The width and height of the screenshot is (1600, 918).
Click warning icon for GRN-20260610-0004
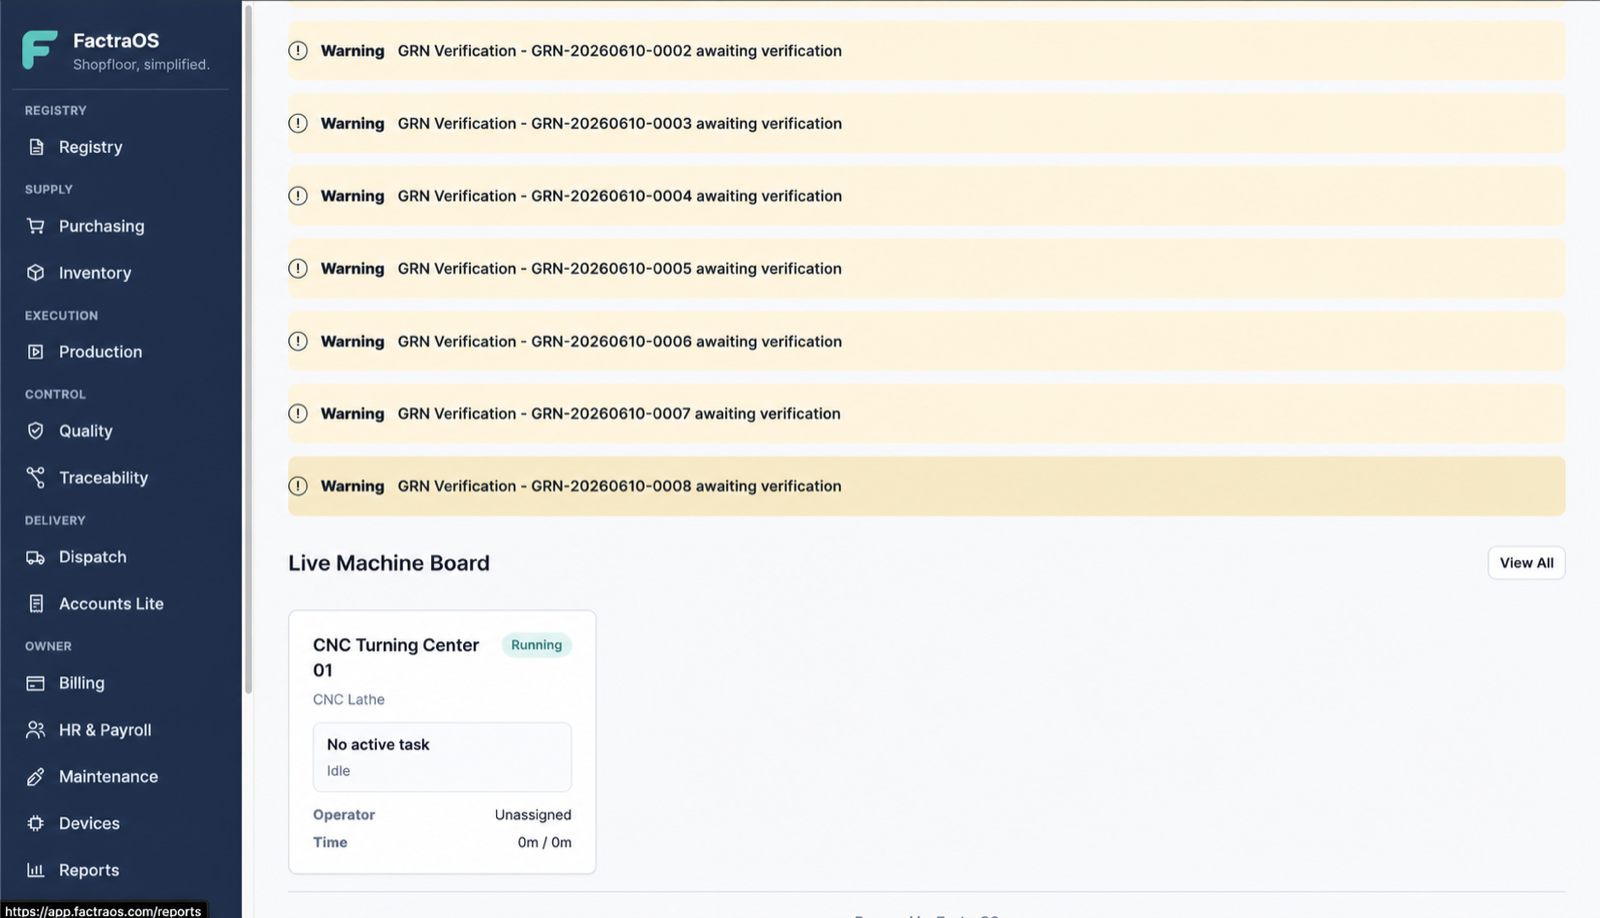point(298,196)
